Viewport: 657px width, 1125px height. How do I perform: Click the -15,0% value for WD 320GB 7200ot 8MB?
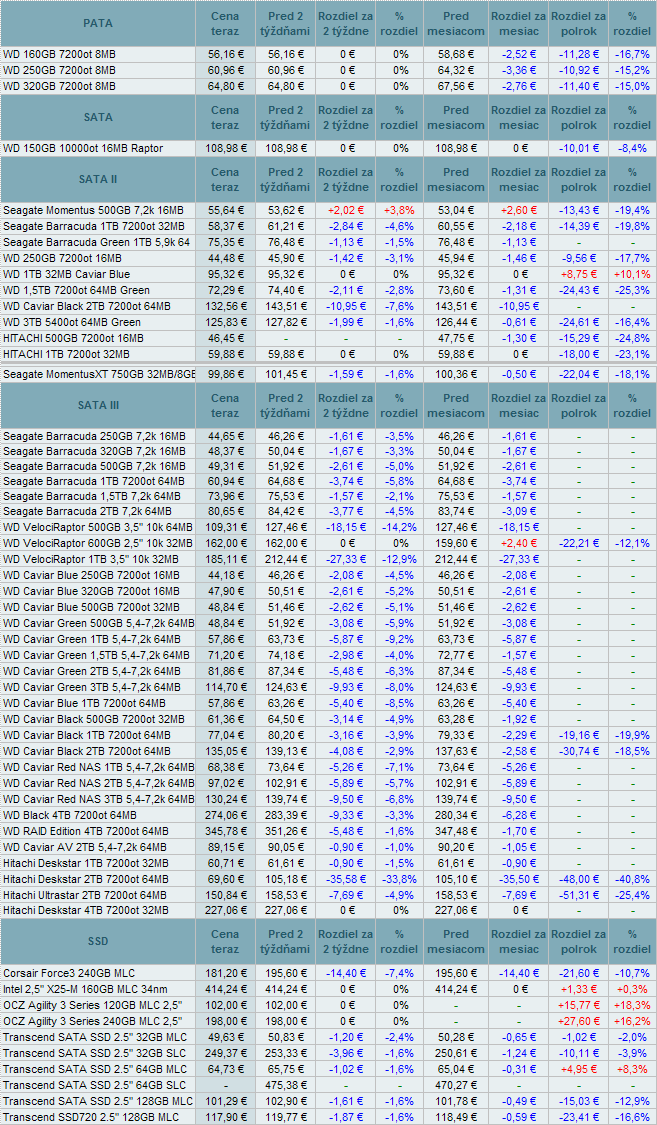coord(633,86)
